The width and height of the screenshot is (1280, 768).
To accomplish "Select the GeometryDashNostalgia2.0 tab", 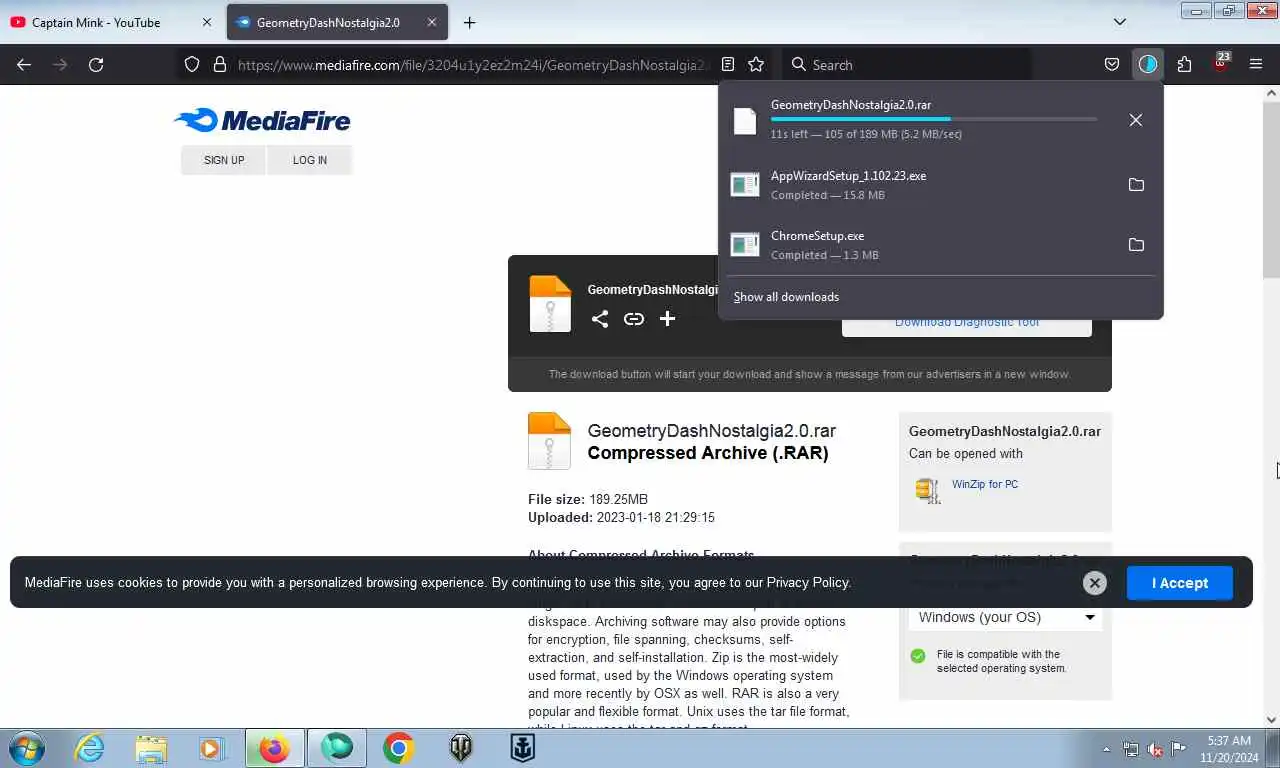I will click(337, 22).
